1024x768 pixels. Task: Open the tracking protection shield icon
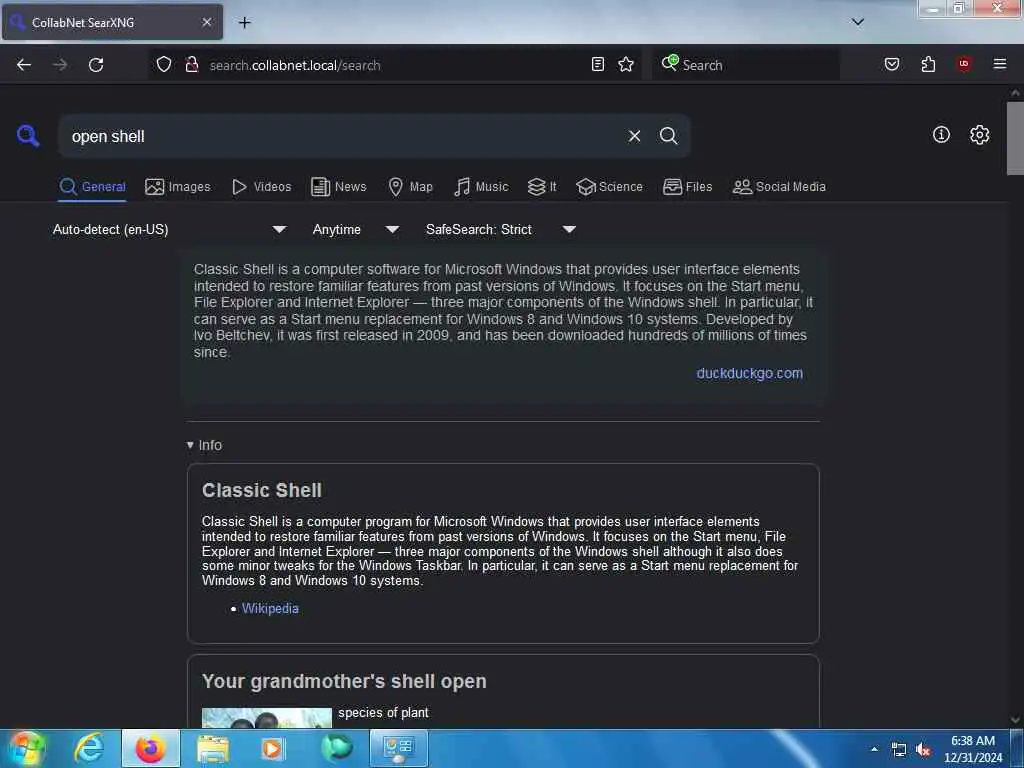click(x=164, y=64)
